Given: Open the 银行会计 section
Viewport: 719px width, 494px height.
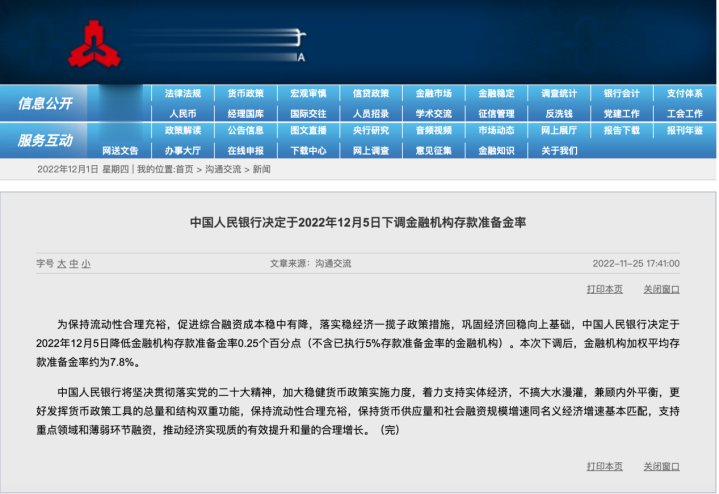Looking at the screenshot, I should click(622, 94).
